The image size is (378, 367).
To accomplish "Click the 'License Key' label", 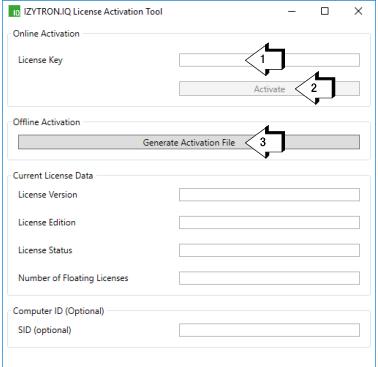I will point(40,60).
